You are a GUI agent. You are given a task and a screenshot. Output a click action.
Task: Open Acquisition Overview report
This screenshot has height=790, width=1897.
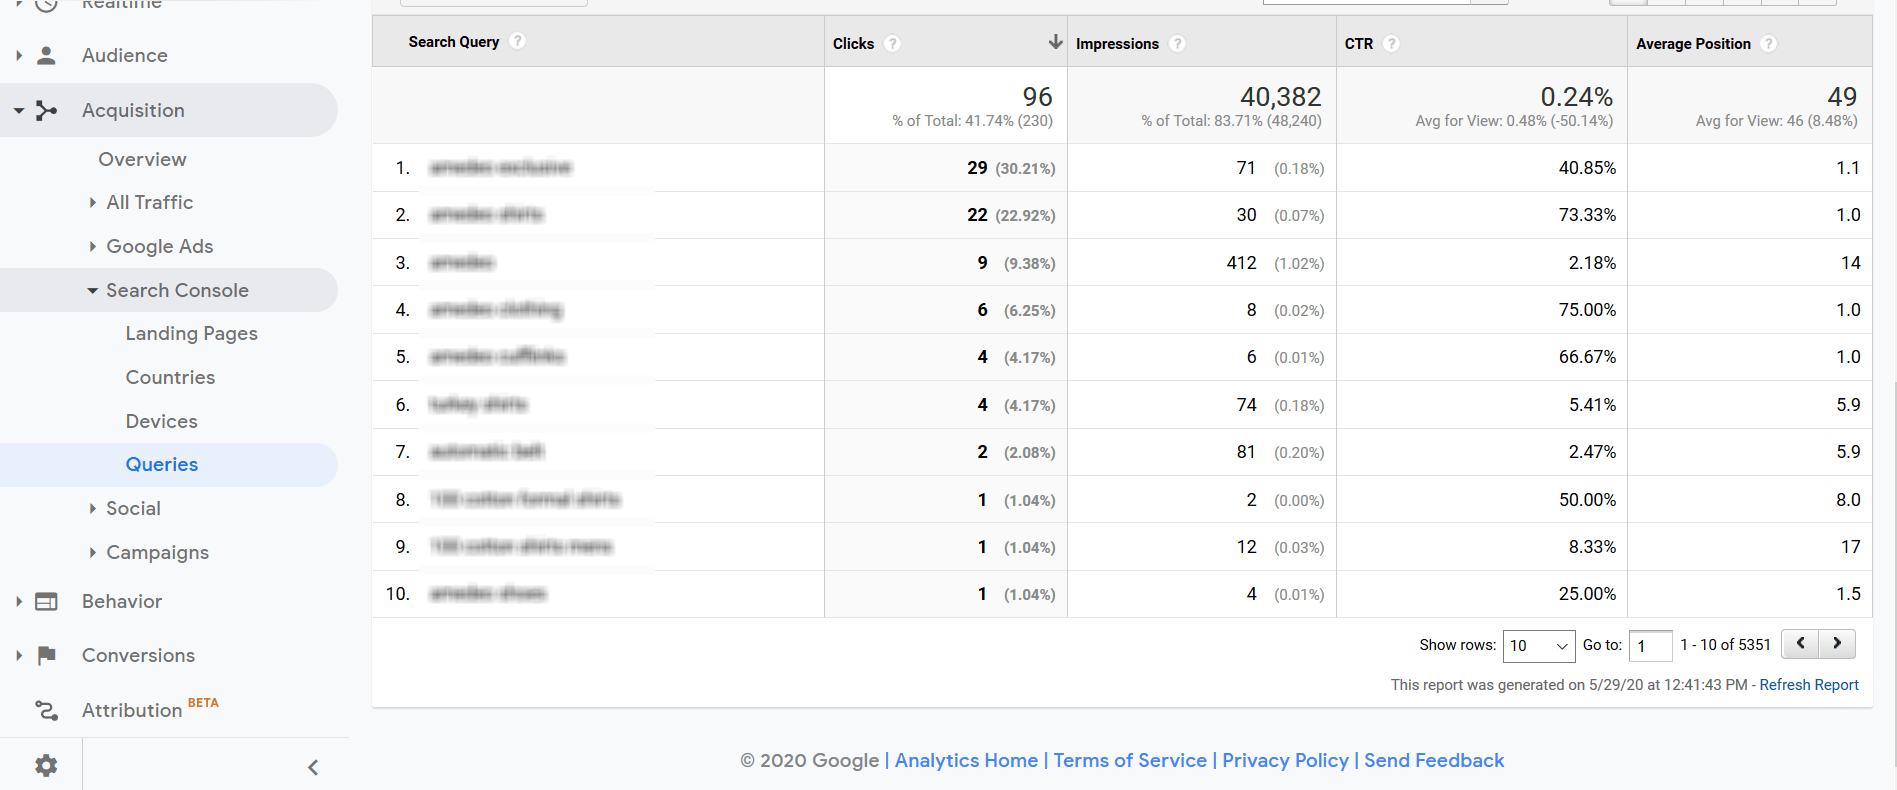pyautogui.click(x=142, y=159)
